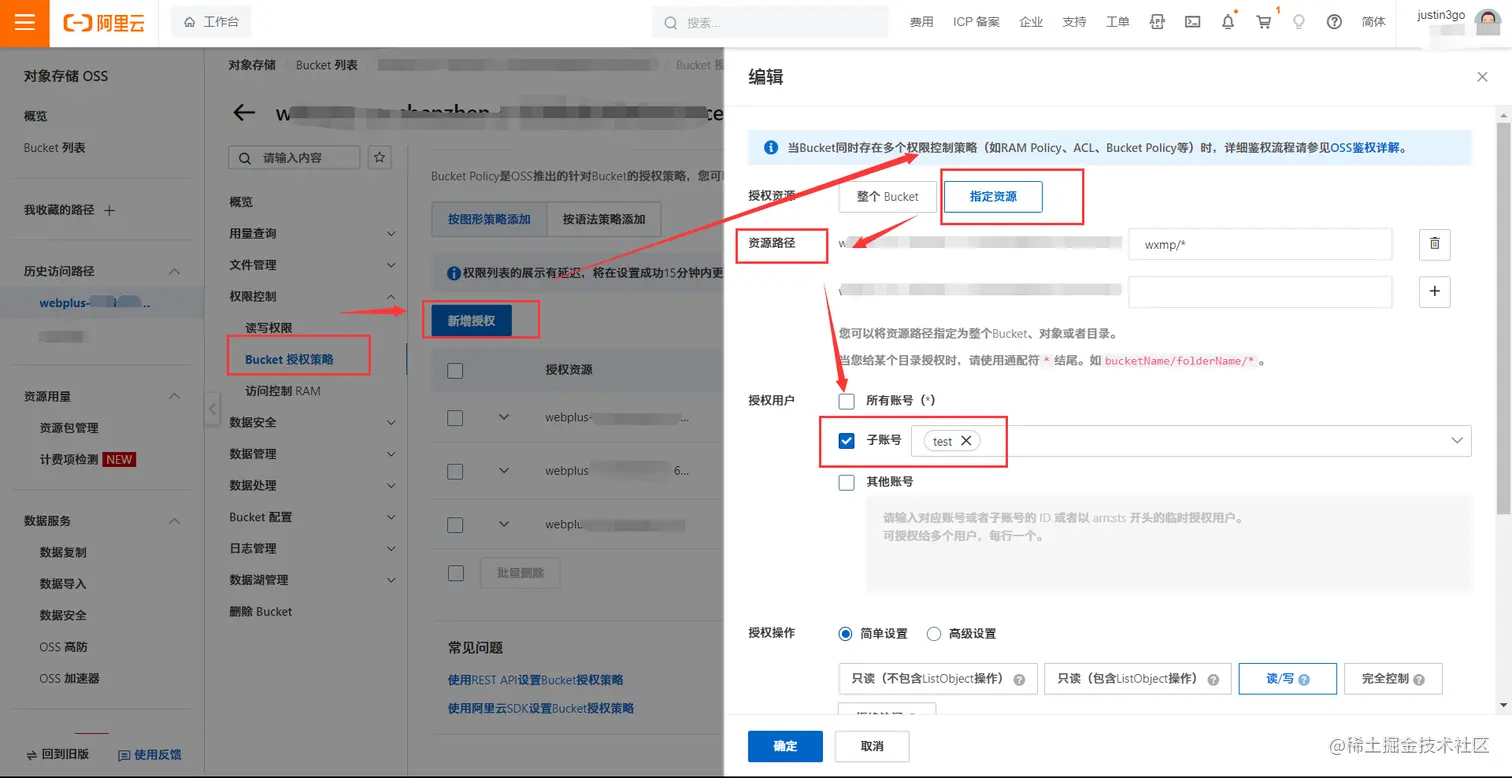The width and height of the screenshot is (1512, 778).
Task: Open the shopping cart icon
Action: coord(1264,22)
